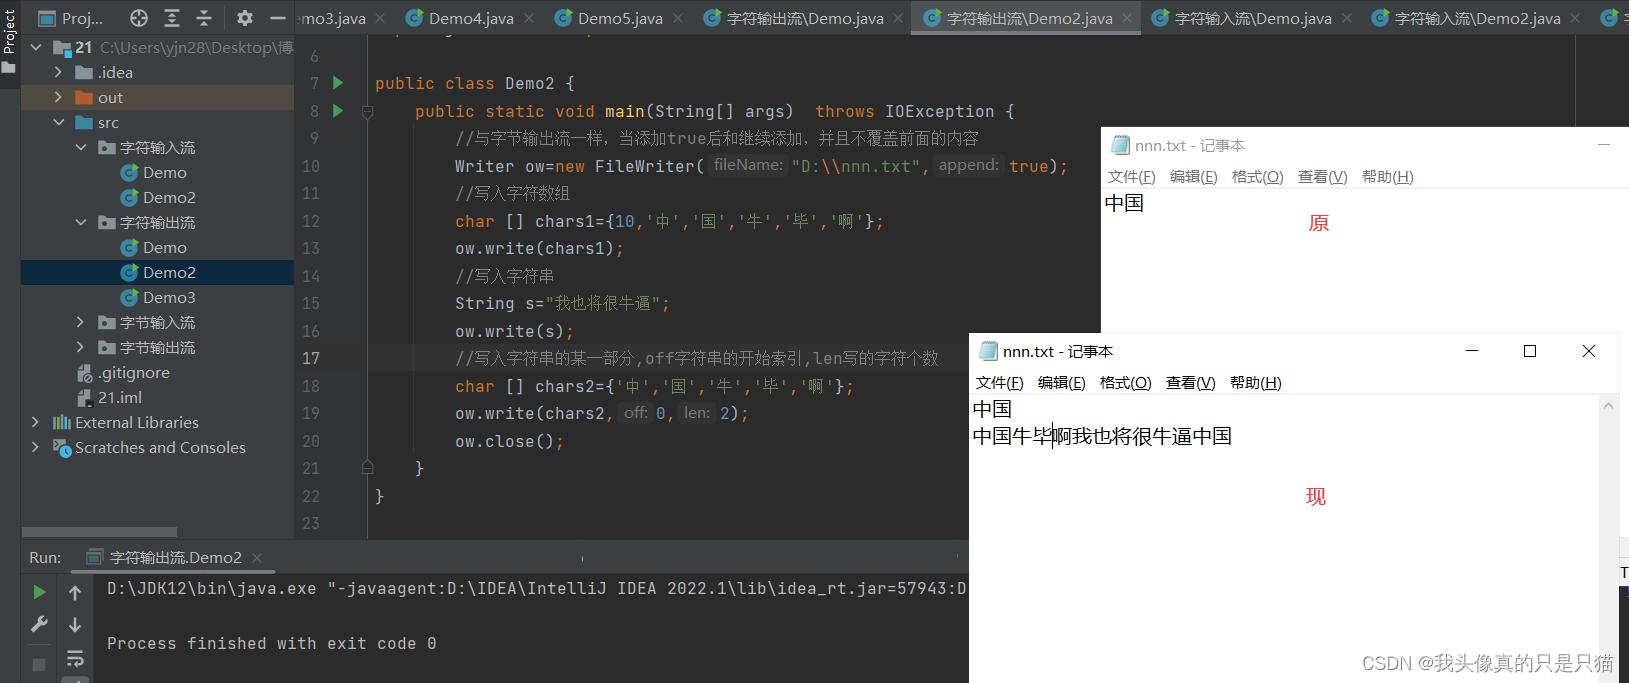Open the Project tool window side tab

pyautogui.click(x=10, y=40)
